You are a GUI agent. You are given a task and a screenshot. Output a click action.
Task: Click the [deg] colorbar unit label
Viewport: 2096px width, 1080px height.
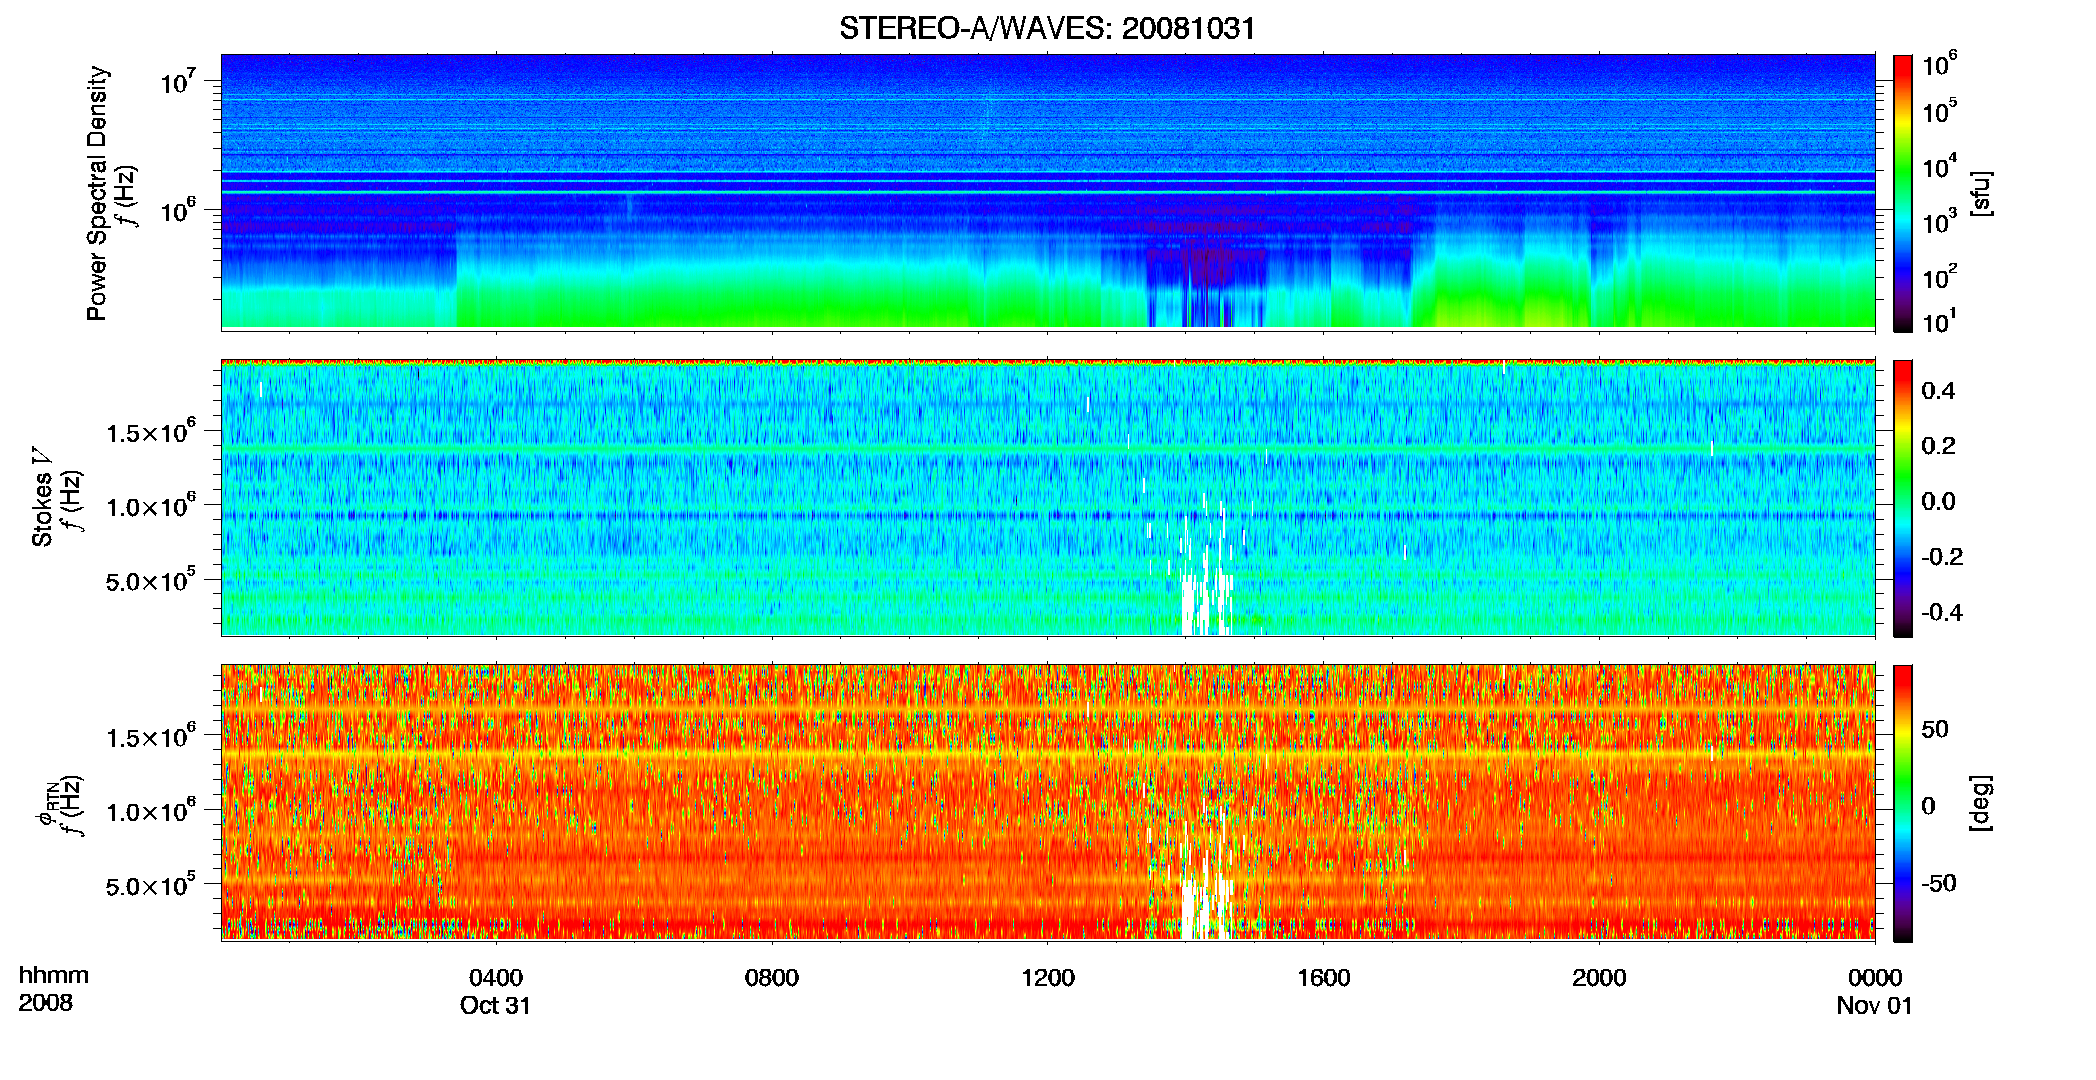coord(1981,803)
